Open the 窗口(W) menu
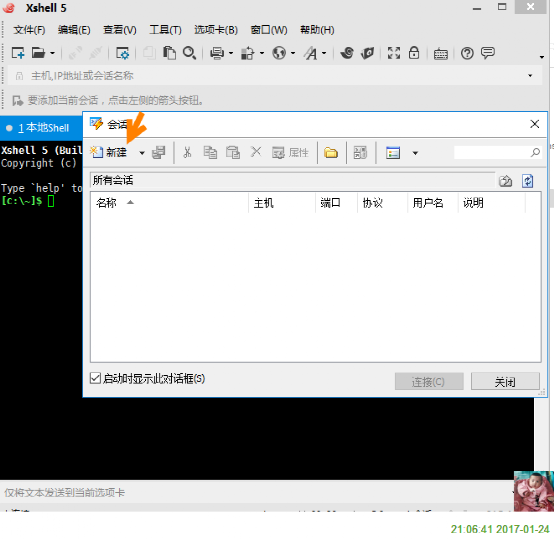This screenshot has width=554, height=541. tap(269, 30)
